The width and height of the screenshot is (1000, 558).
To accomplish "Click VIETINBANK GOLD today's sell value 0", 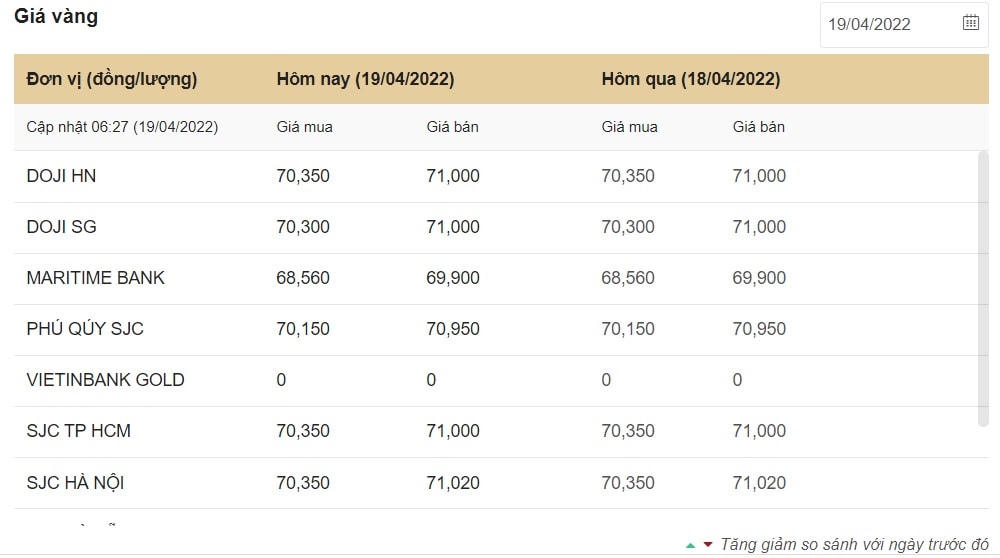I will 431,380.
